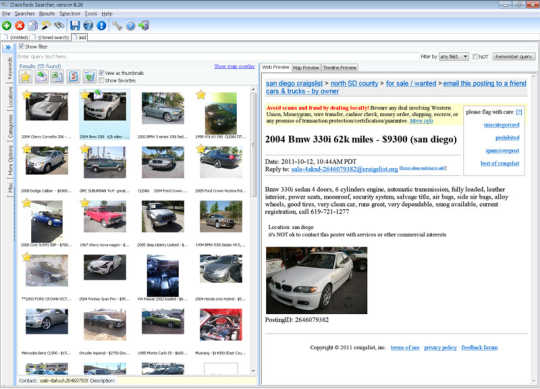Click the cars & trucks - by owner link
Viewport: 540px width, 389px height.
click(x=302, y=91)
